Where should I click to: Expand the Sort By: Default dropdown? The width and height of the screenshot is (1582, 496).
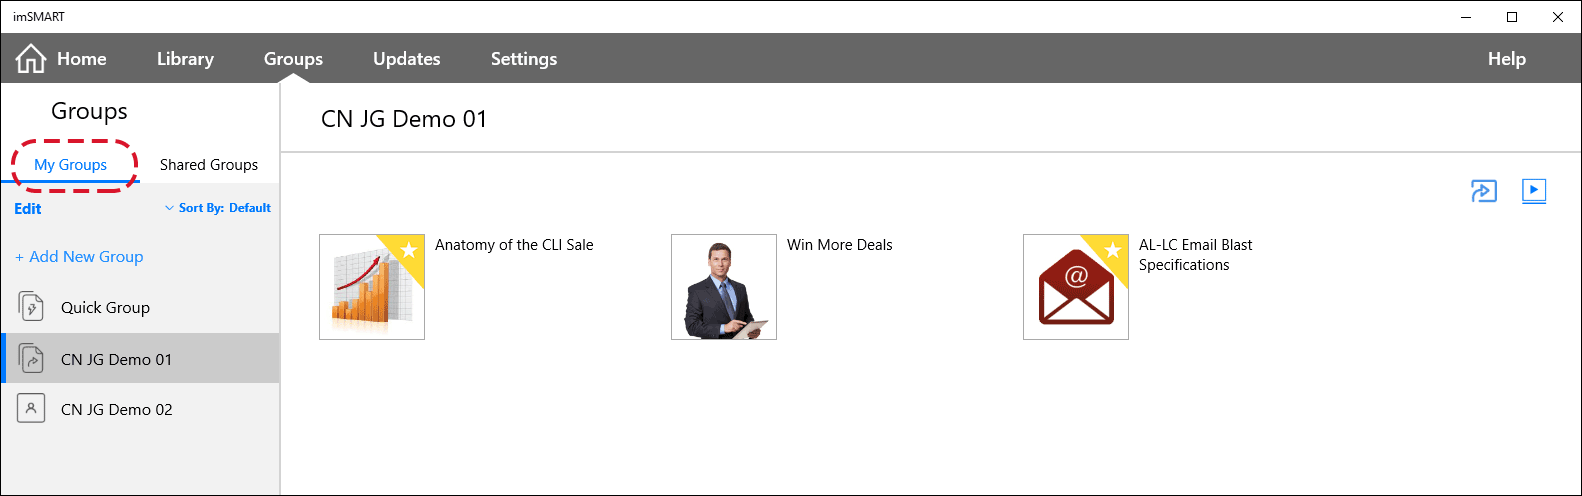218,208
